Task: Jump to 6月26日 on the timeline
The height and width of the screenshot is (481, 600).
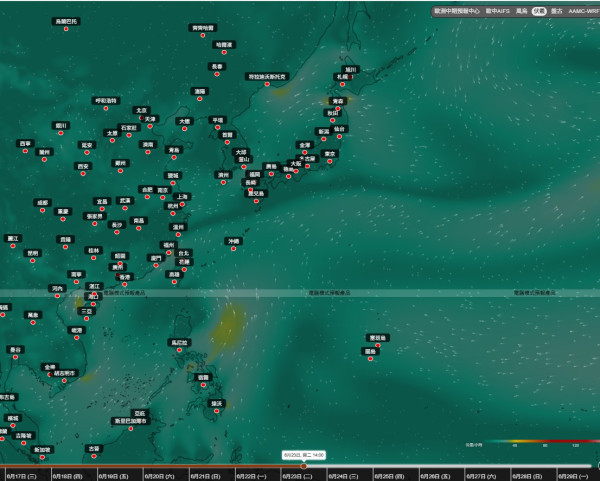Action: point(435,476)
